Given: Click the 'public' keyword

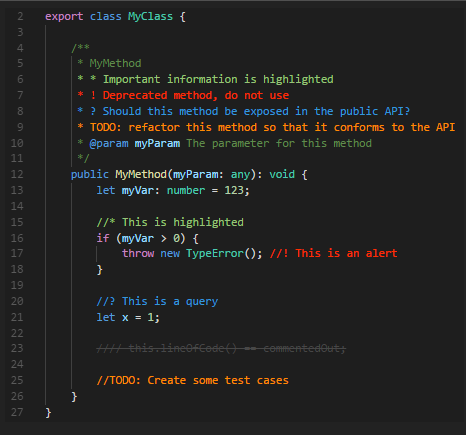Looking at the screenshot, I should click(90, 174).
